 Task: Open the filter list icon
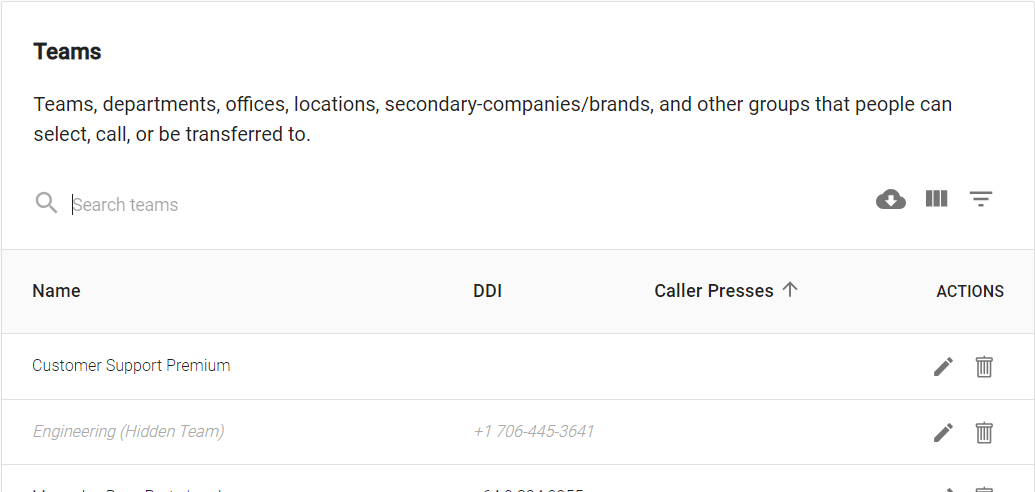(x=981, y=199)
